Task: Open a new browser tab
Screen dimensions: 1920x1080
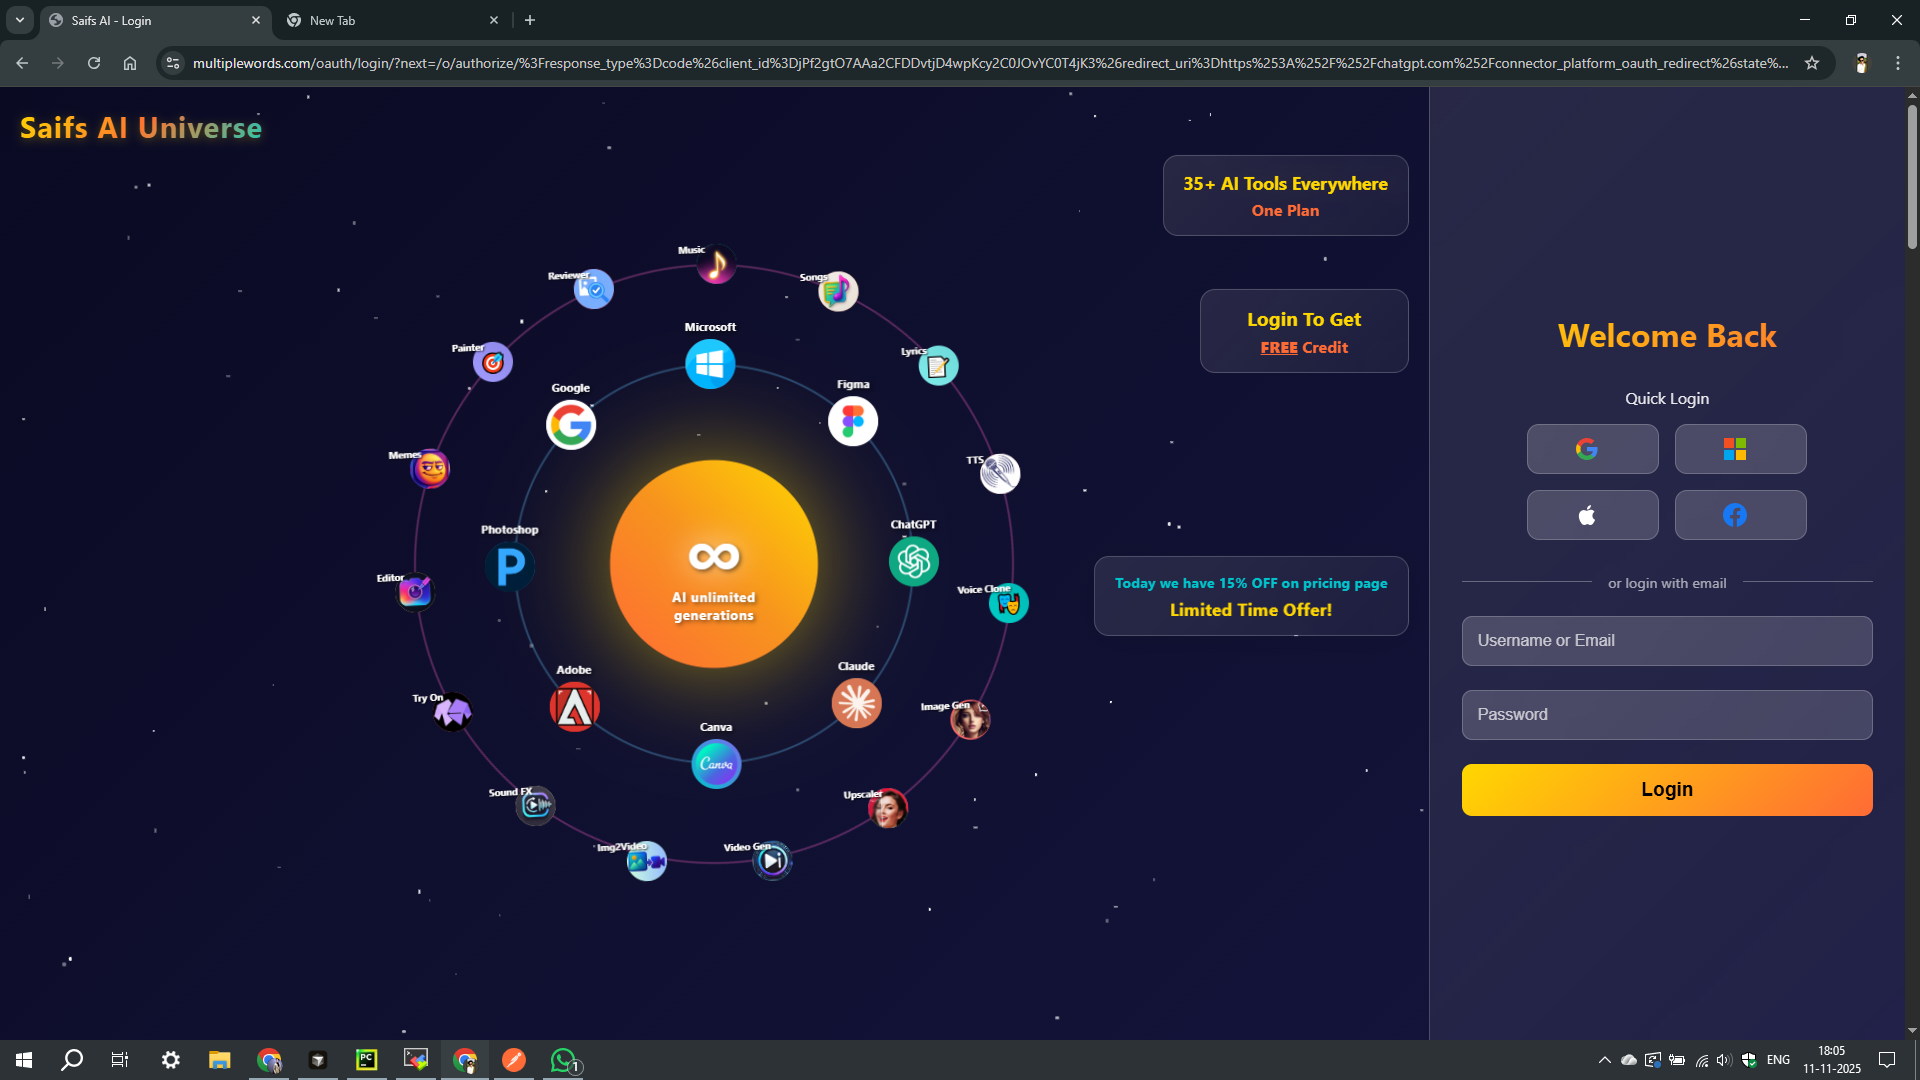Action: [x=530, y=20]
